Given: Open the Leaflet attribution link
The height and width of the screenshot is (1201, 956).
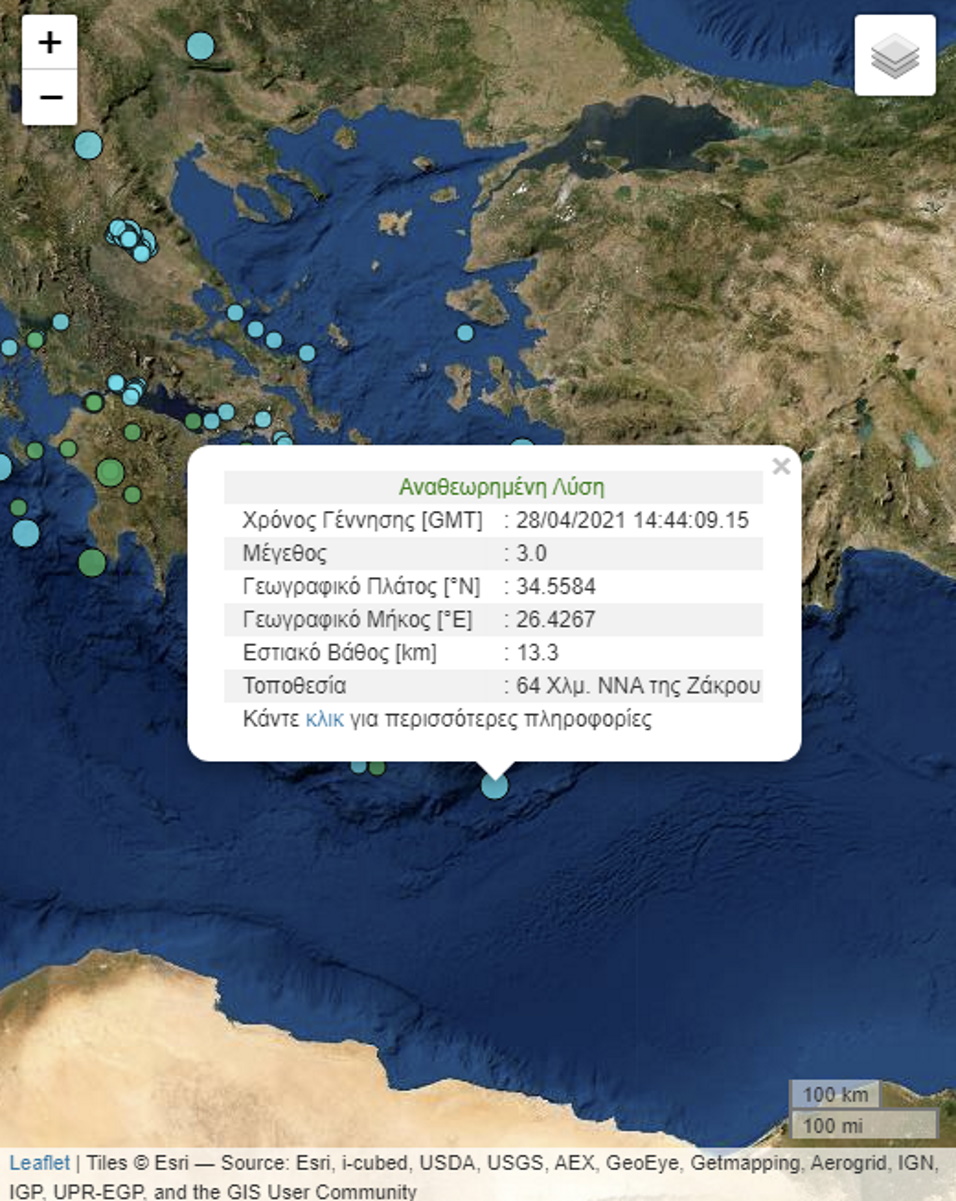Looking at the screenshot, I should [x=40, y=1162].
